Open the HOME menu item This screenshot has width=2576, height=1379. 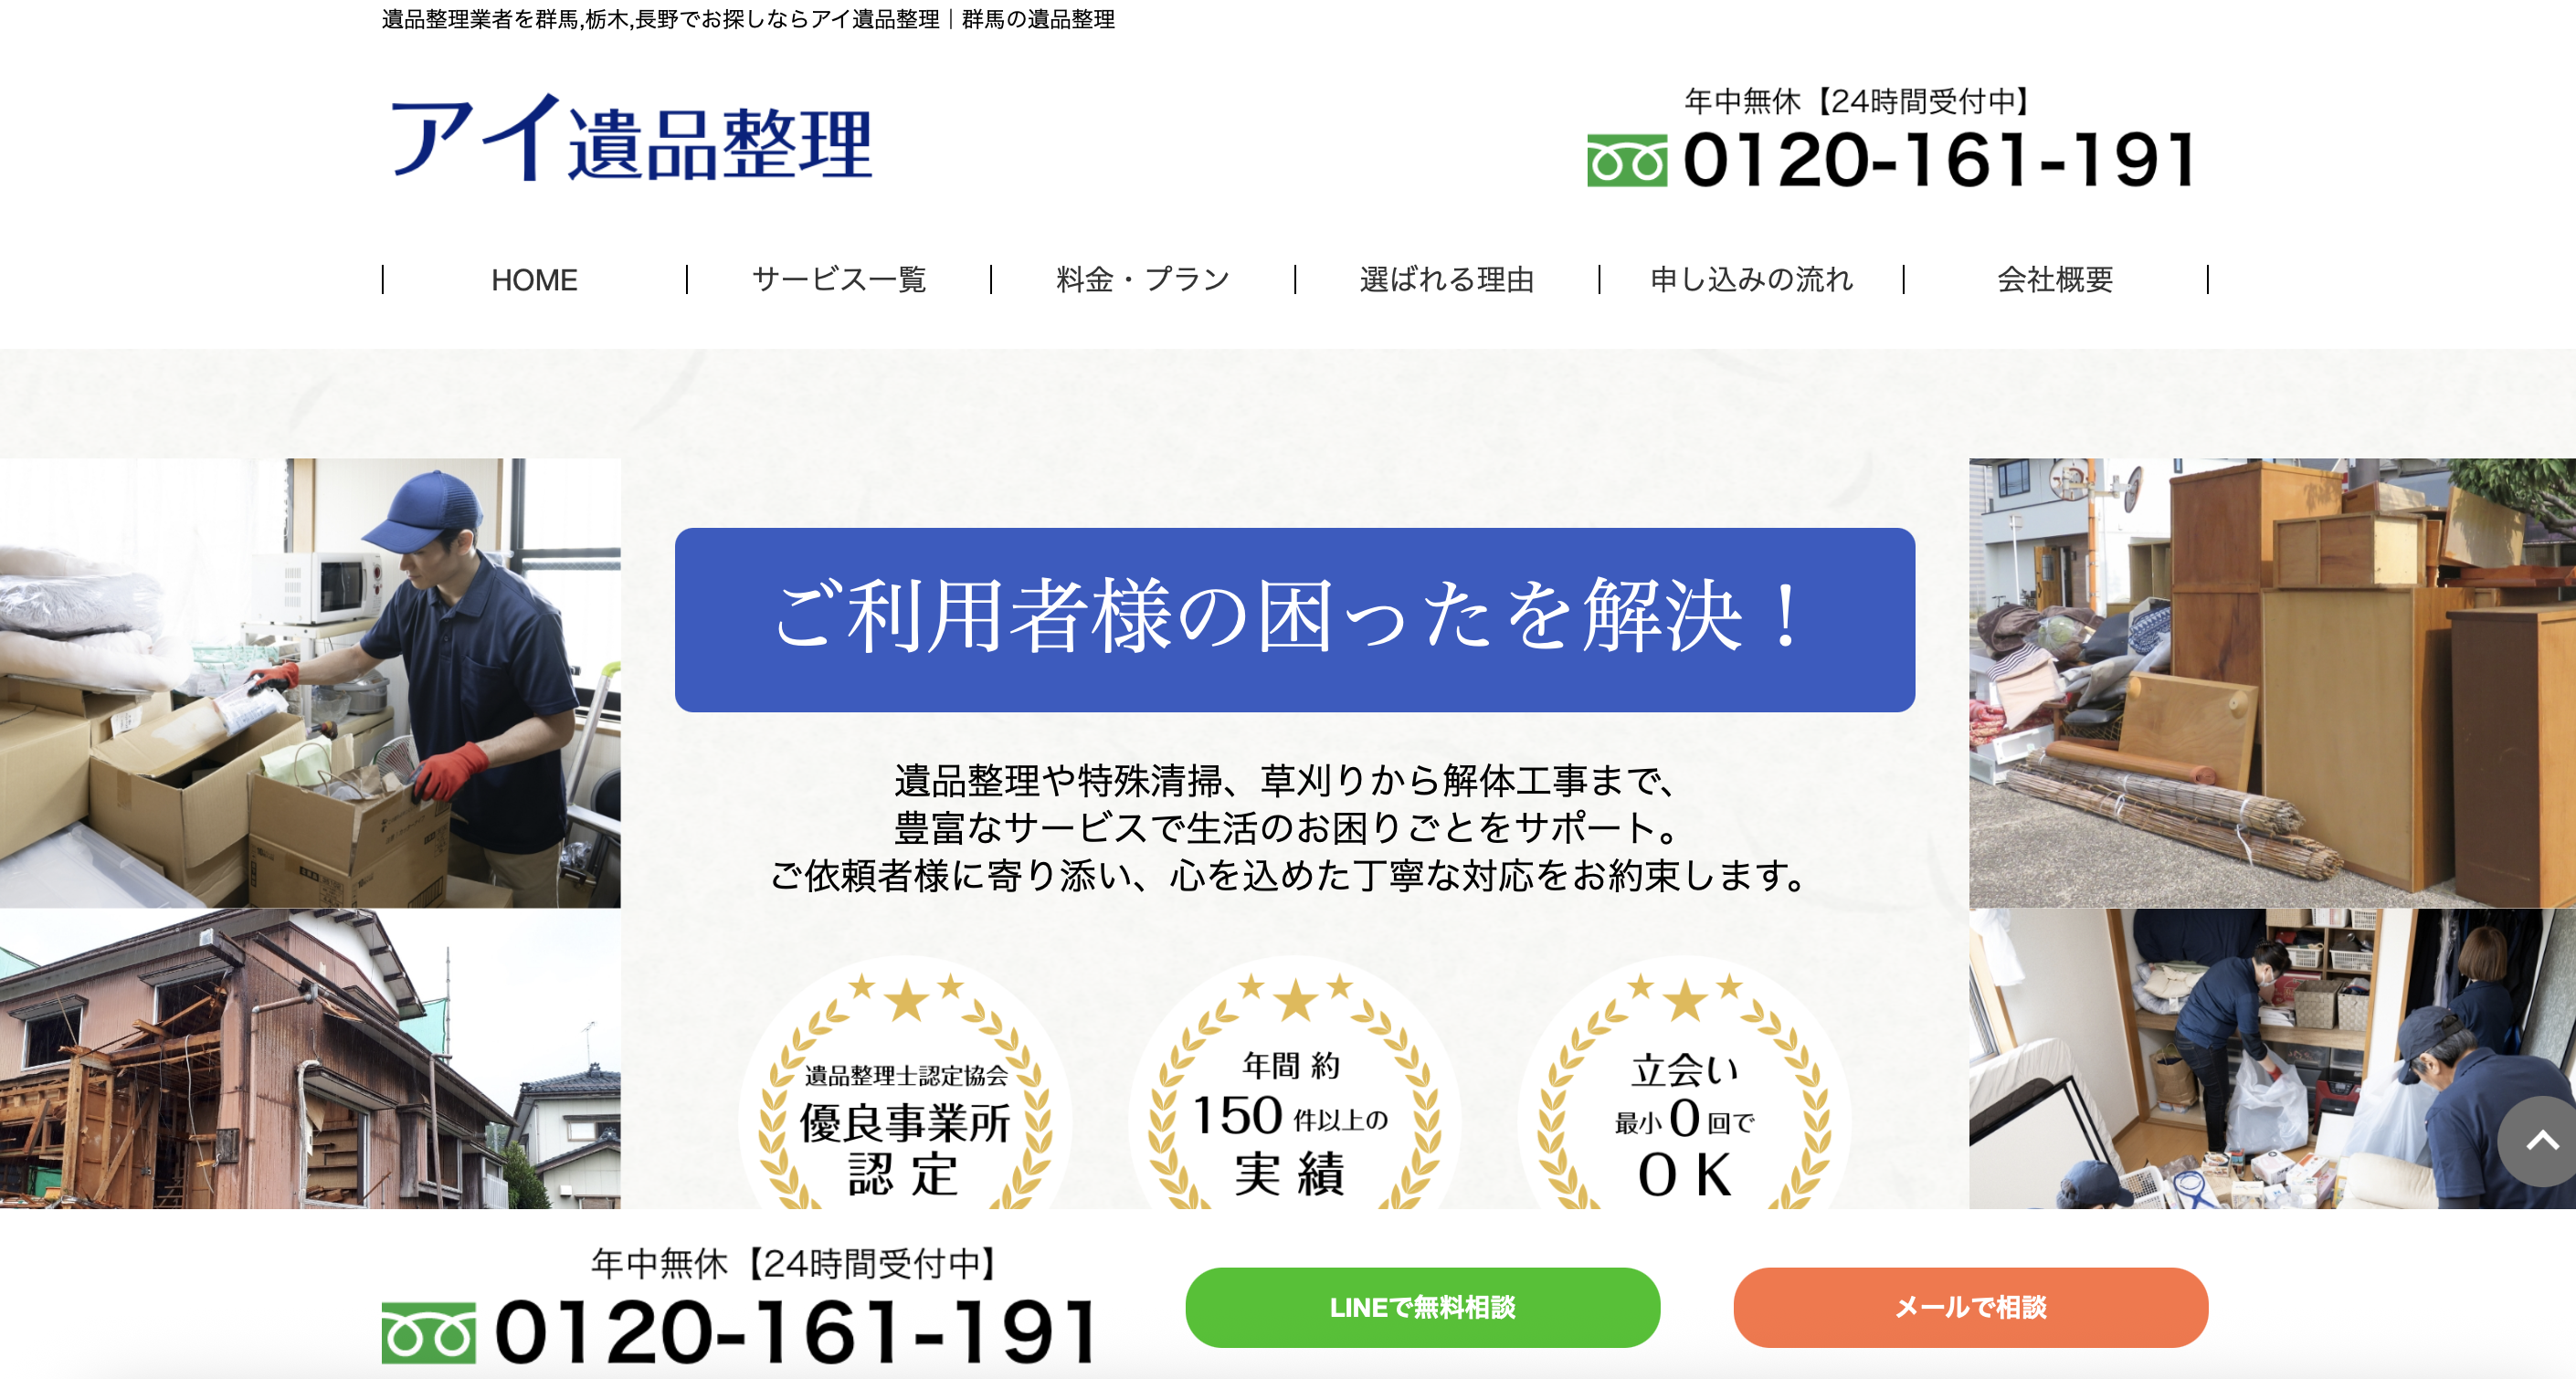(534, 280)
